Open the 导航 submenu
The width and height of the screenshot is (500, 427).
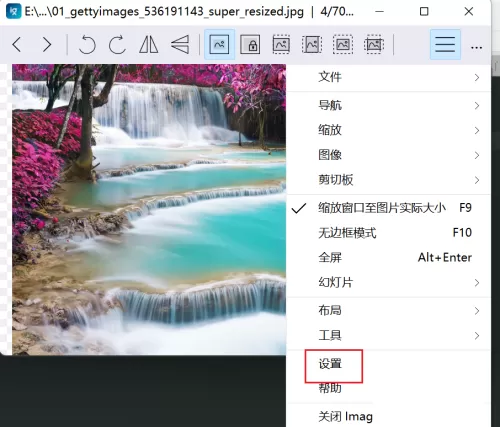pos(388,106)
